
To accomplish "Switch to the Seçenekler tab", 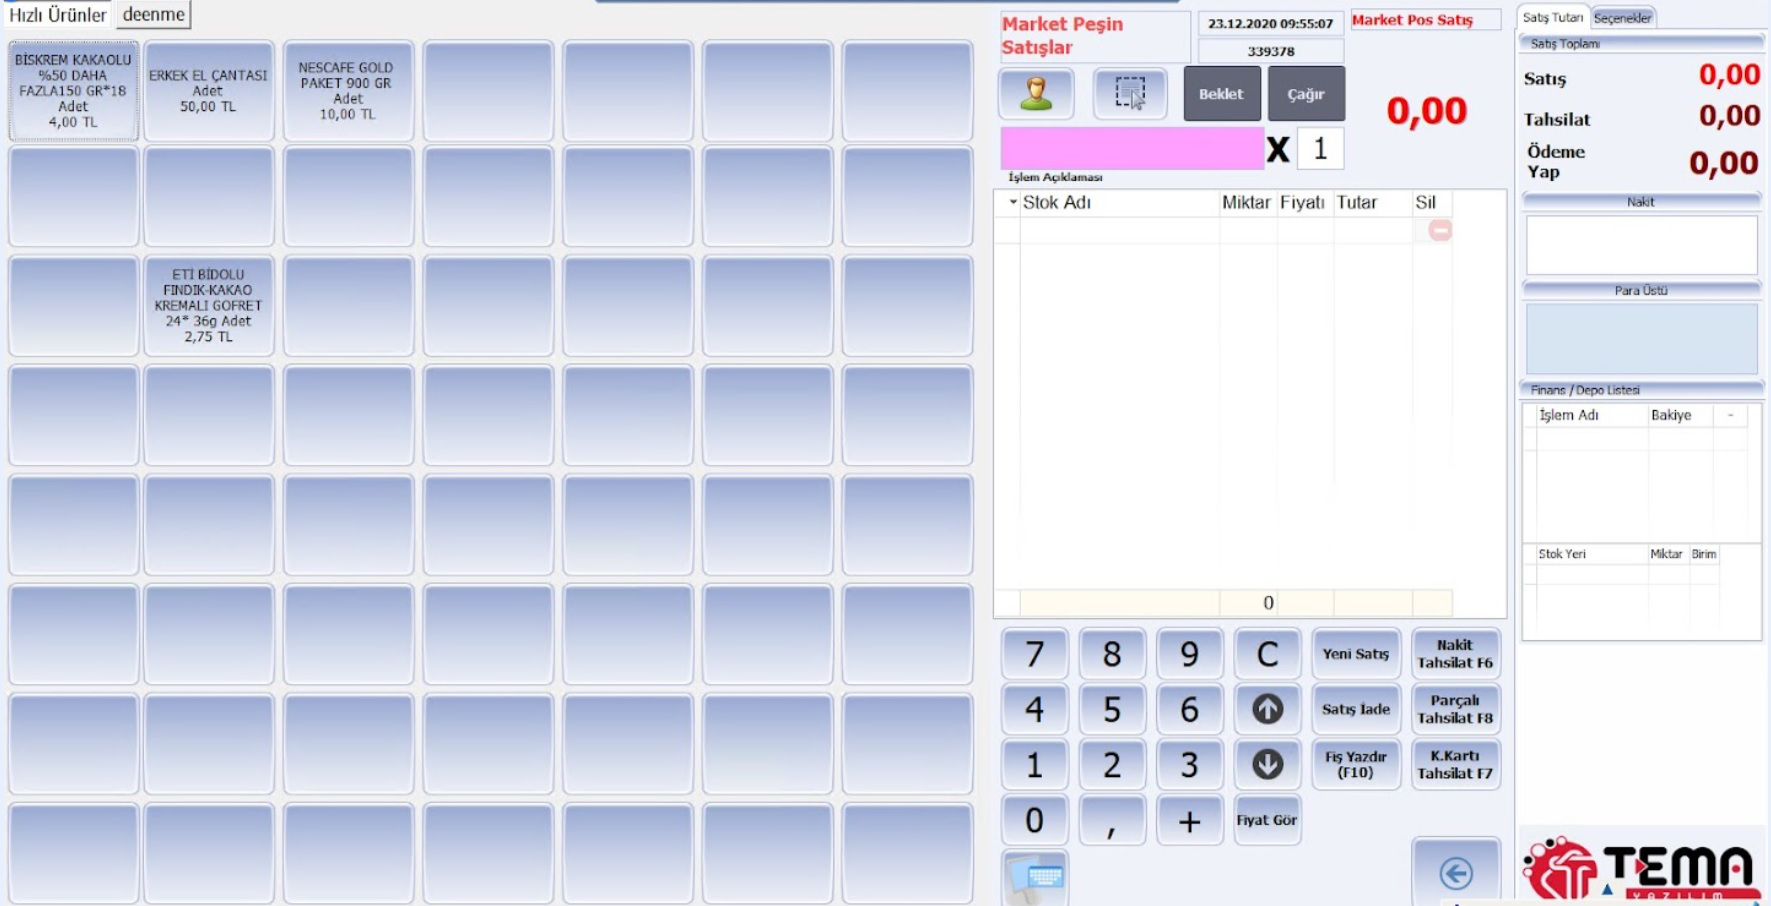I will [1622, 18].
